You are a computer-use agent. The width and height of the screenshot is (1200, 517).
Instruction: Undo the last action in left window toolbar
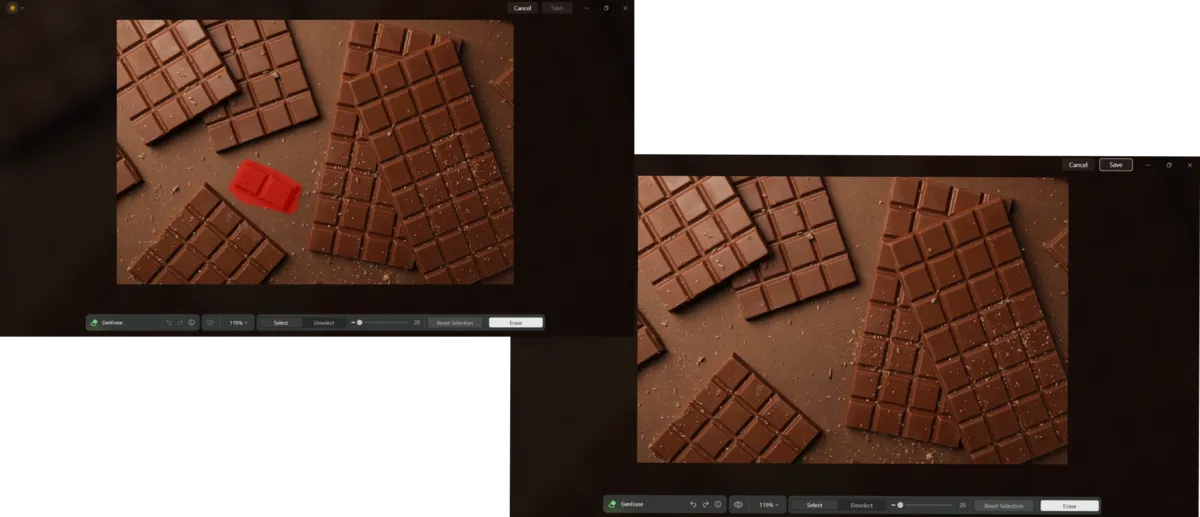point(168,323)
